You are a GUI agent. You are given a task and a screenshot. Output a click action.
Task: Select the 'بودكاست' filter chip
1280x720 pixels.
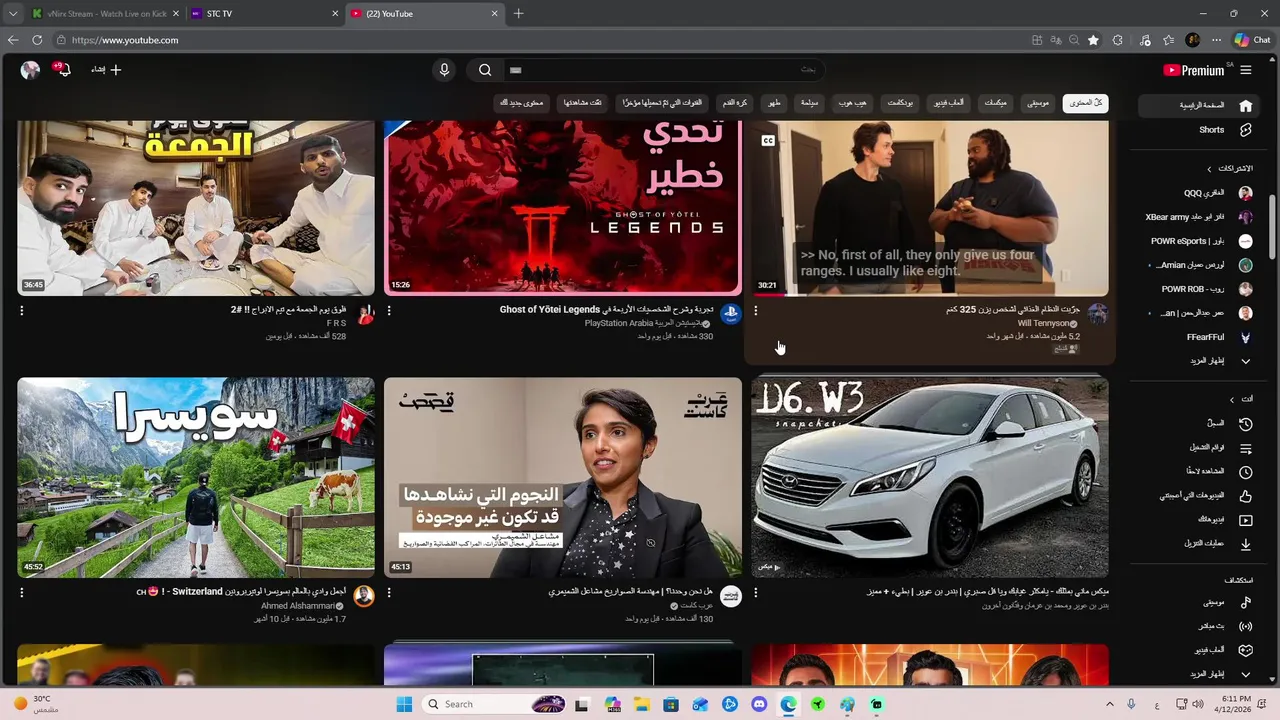point(900,103)
